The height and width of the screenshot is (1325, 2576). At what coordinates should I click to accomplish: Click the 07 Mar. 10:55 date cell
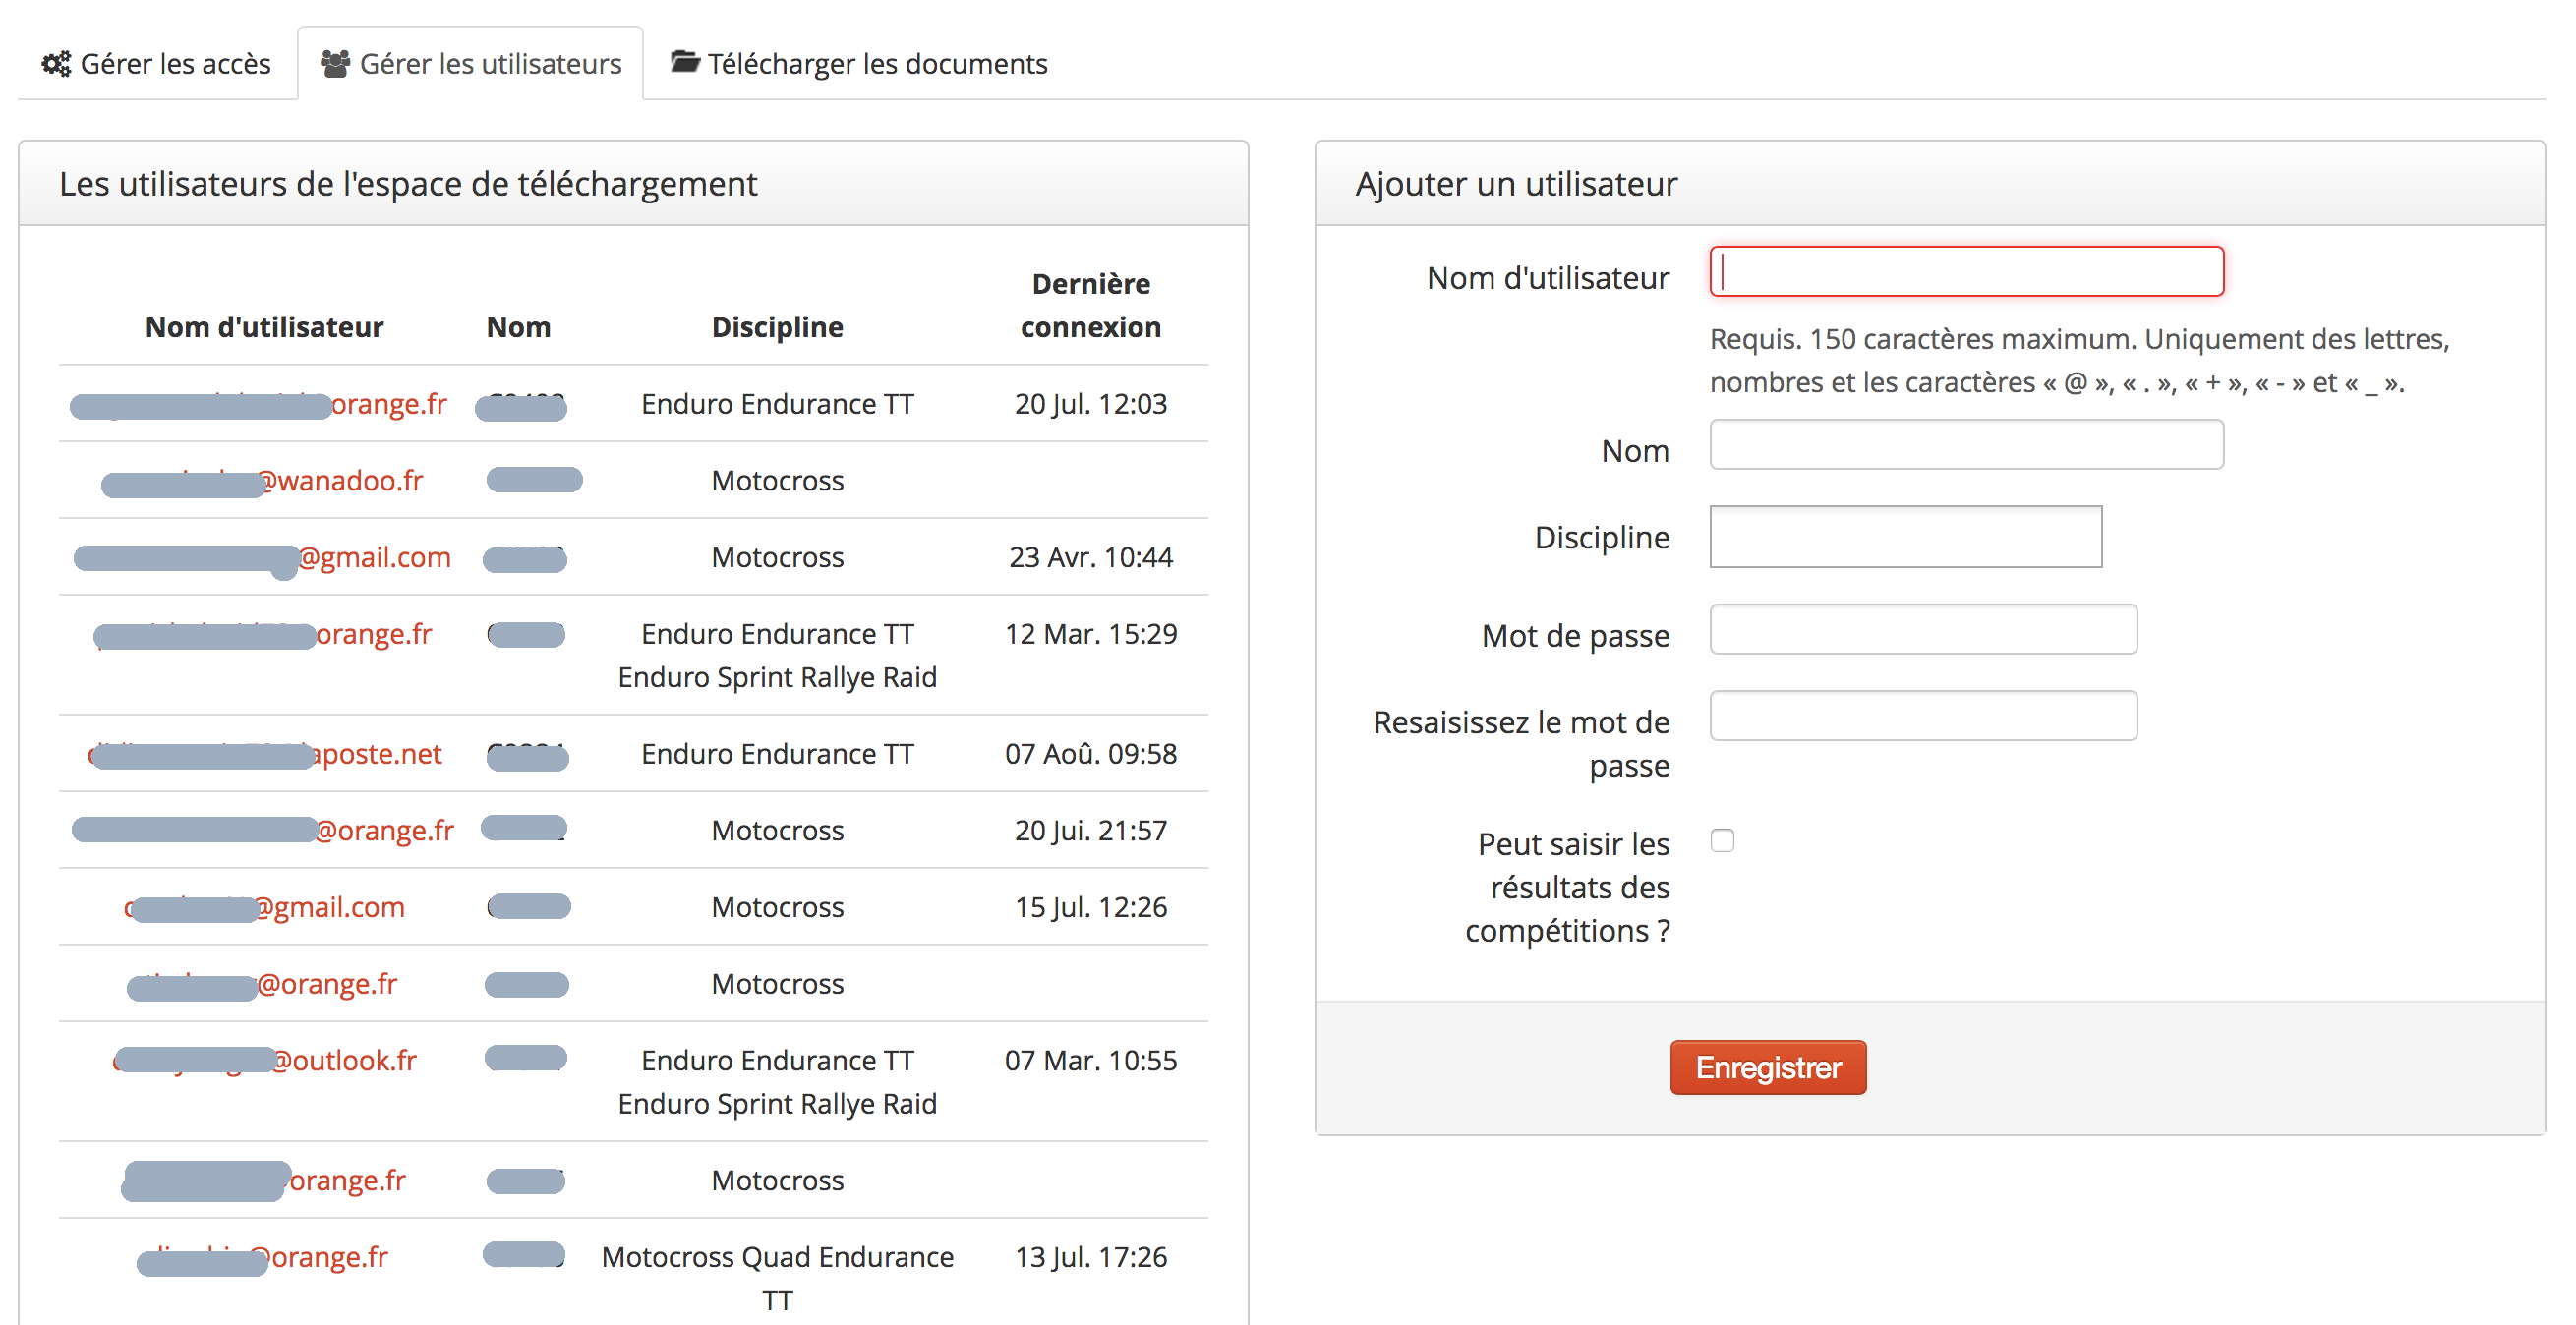(x=1090, y=1061)
